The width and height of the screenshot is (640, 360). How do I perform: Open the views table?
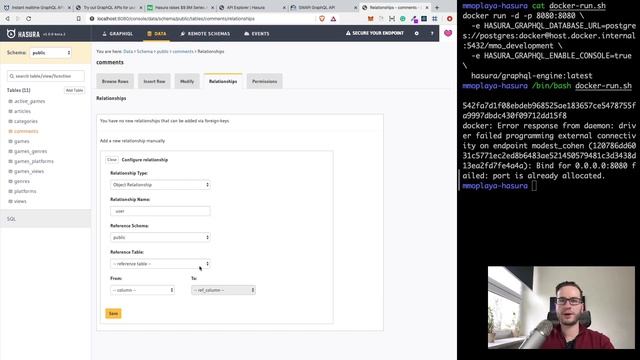pyautogui.click(x=20, y=201)
